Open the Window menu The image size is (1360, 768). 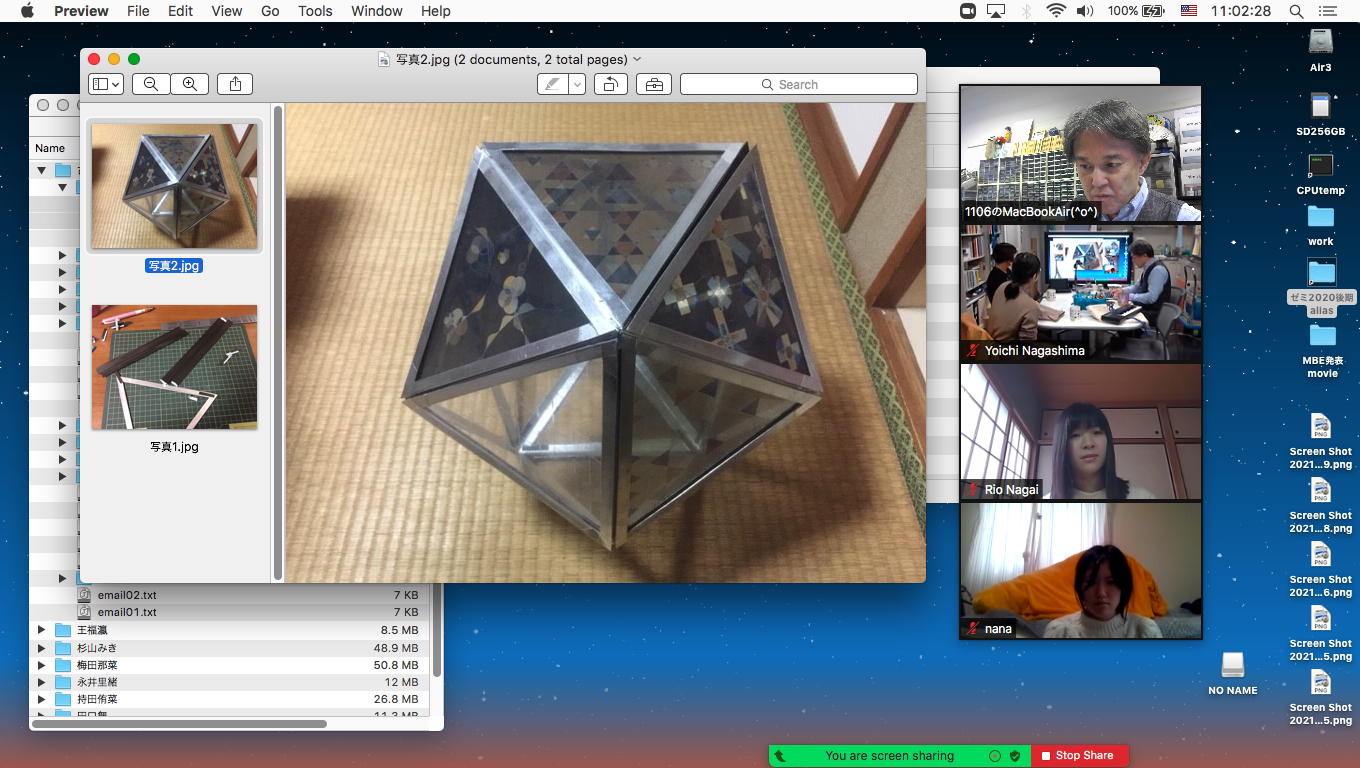point(377,11)
